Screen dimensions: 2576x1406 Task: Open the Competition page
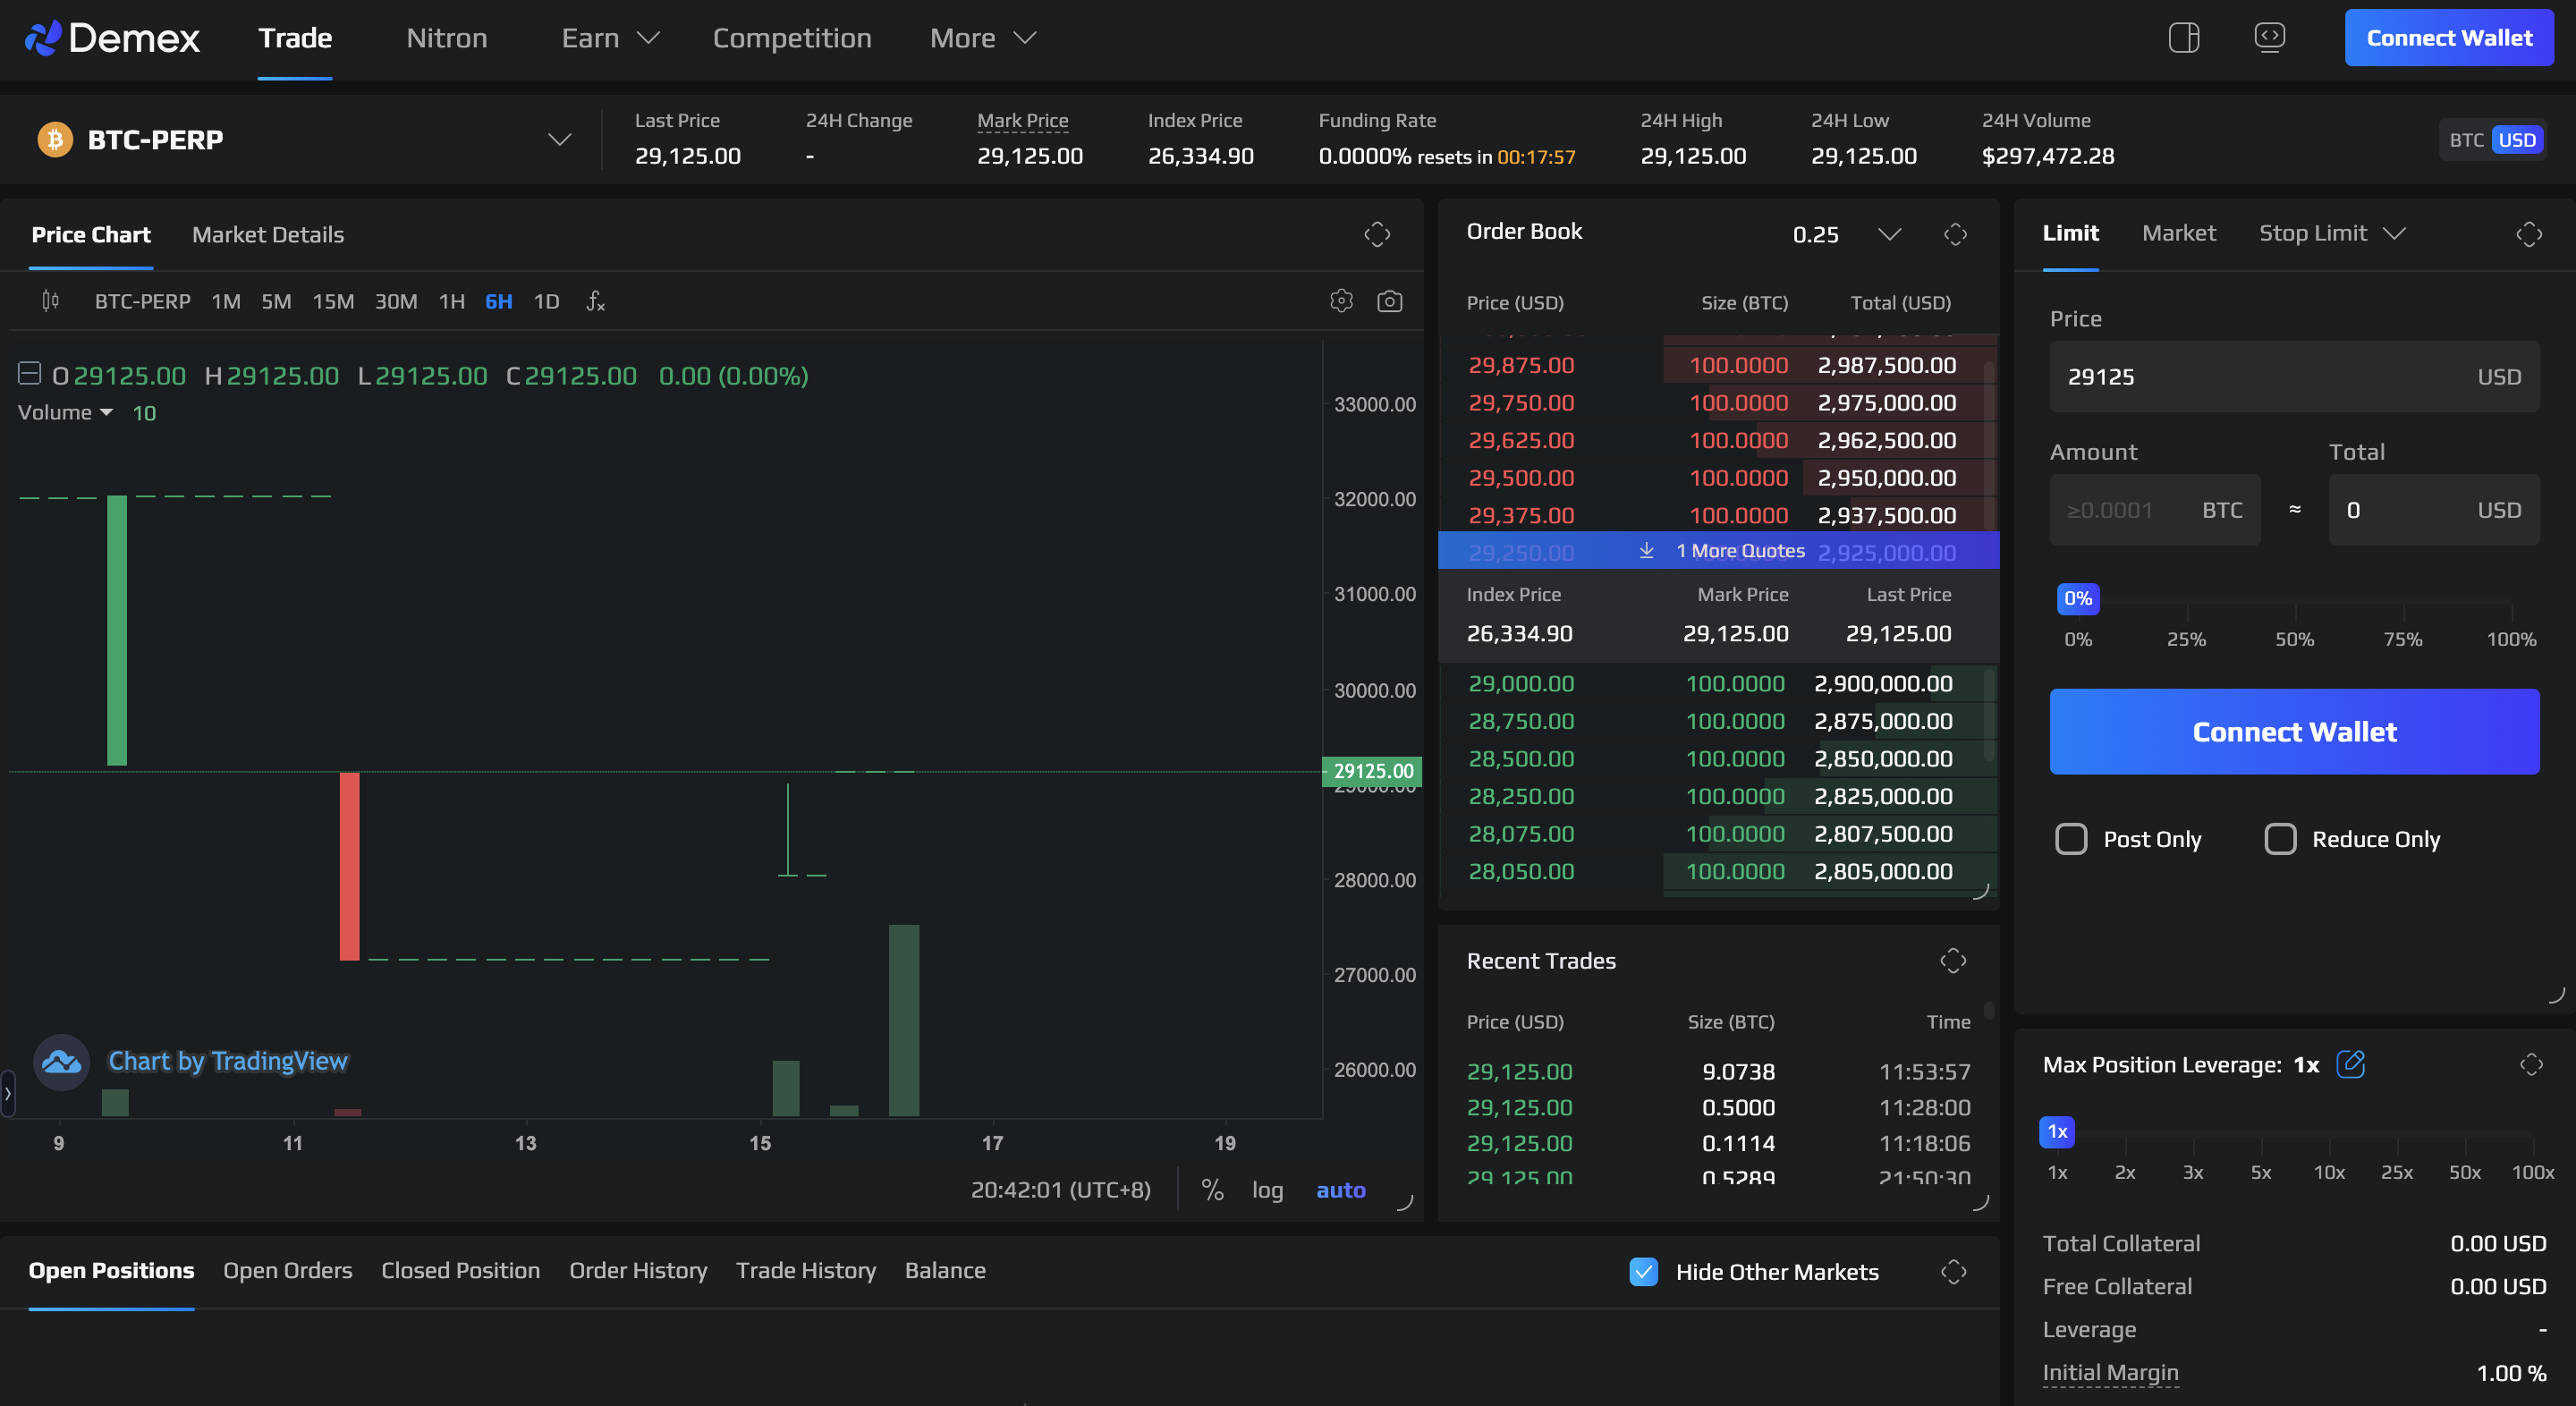click(x=791, y=38)
